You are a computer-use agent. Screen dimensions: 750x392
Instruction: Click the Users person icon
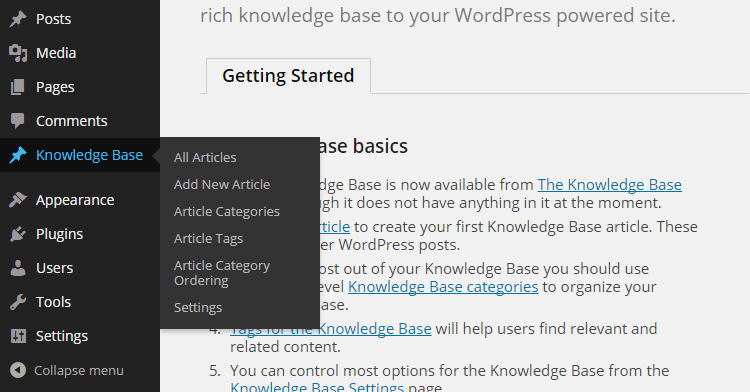click(18, 268)
